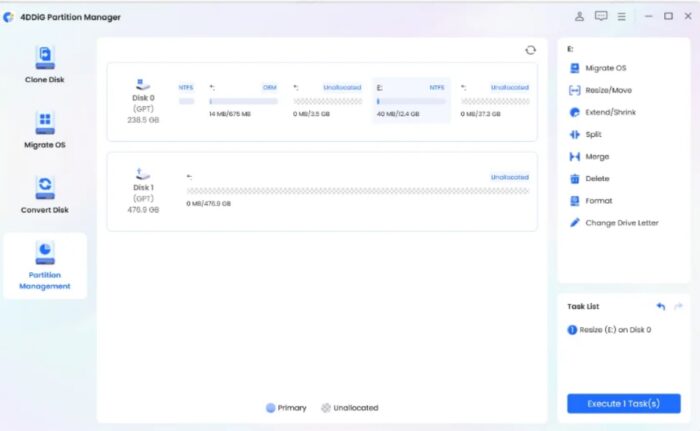
Task: Click the refresh disk list icon
Action: (x=530, y=50)
